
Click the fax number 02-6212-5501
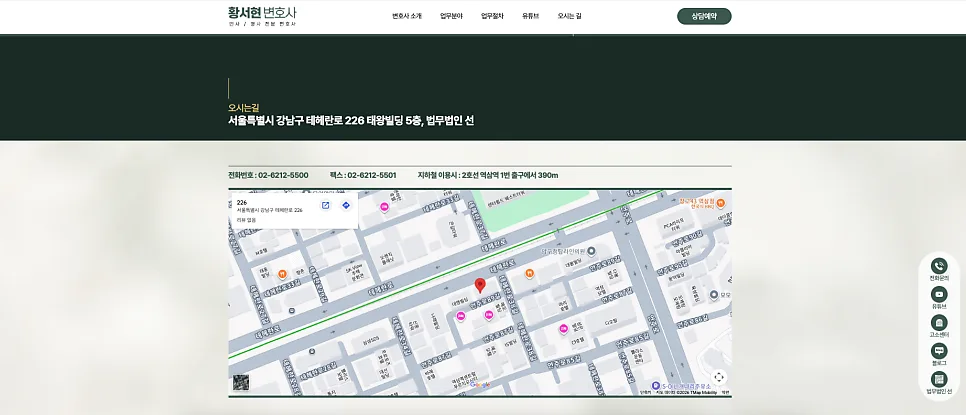(x=371, y=175)
